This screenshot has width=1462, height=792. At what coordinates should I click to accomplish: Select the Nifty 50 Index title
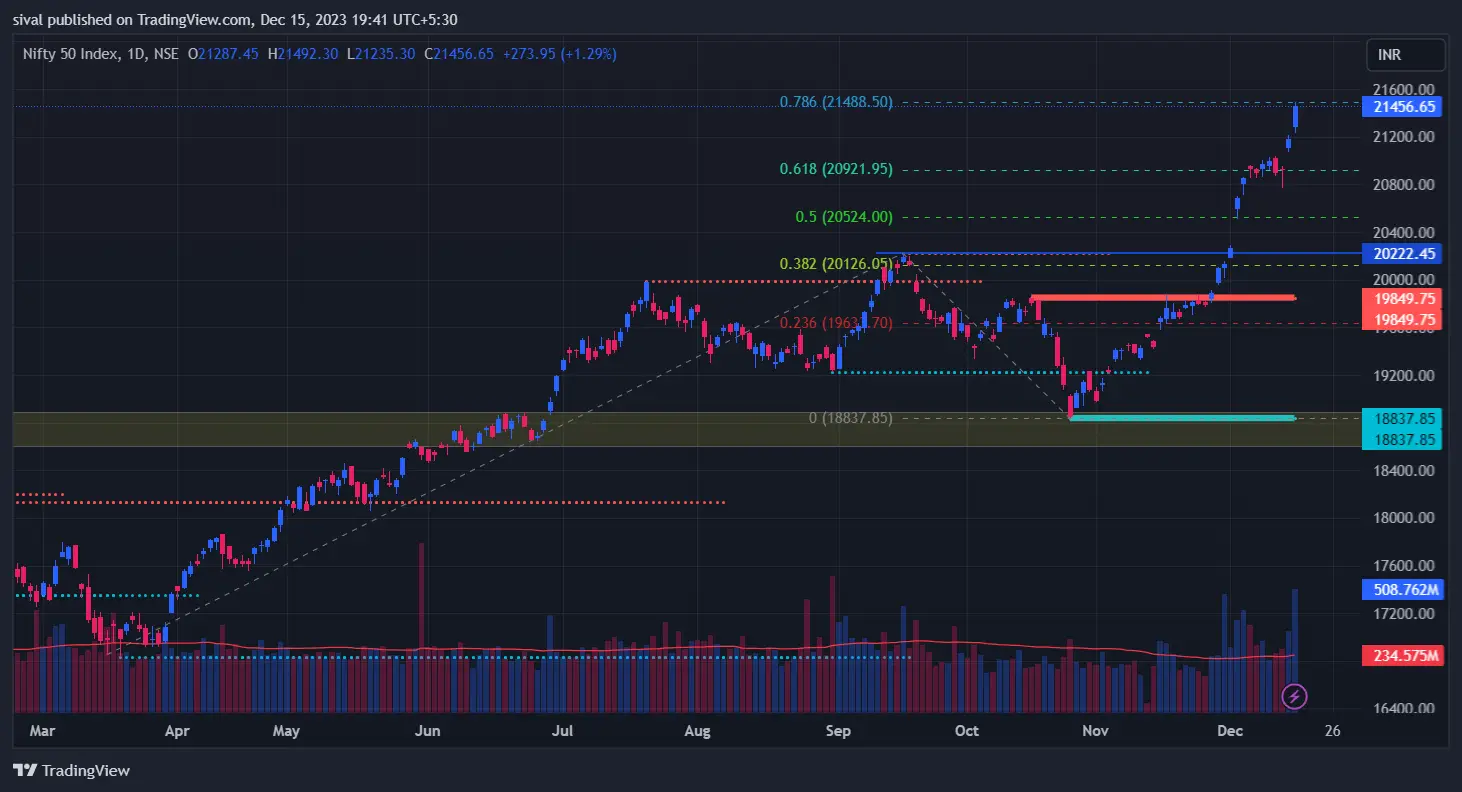[70, 54]
